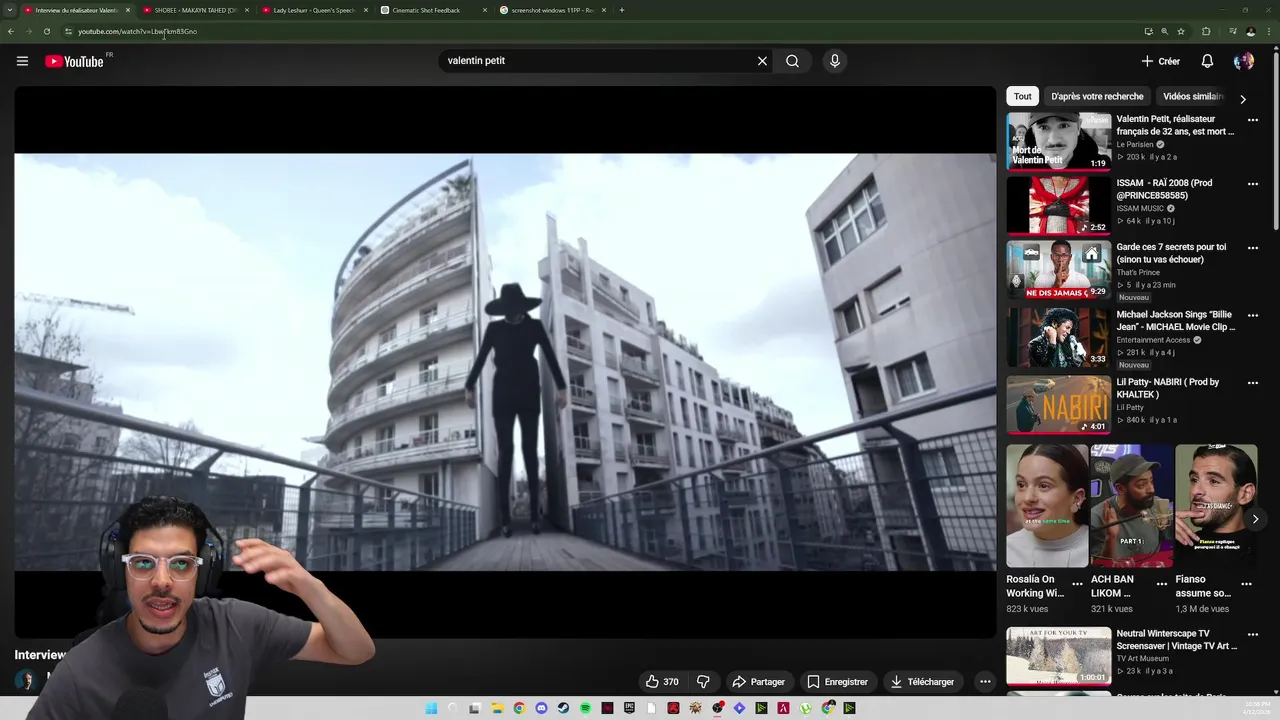Screen dimensions: 1280x720
Task: Open Chrome's three-dot menu
Action: pyautogui.click(x=1269, y=31)
